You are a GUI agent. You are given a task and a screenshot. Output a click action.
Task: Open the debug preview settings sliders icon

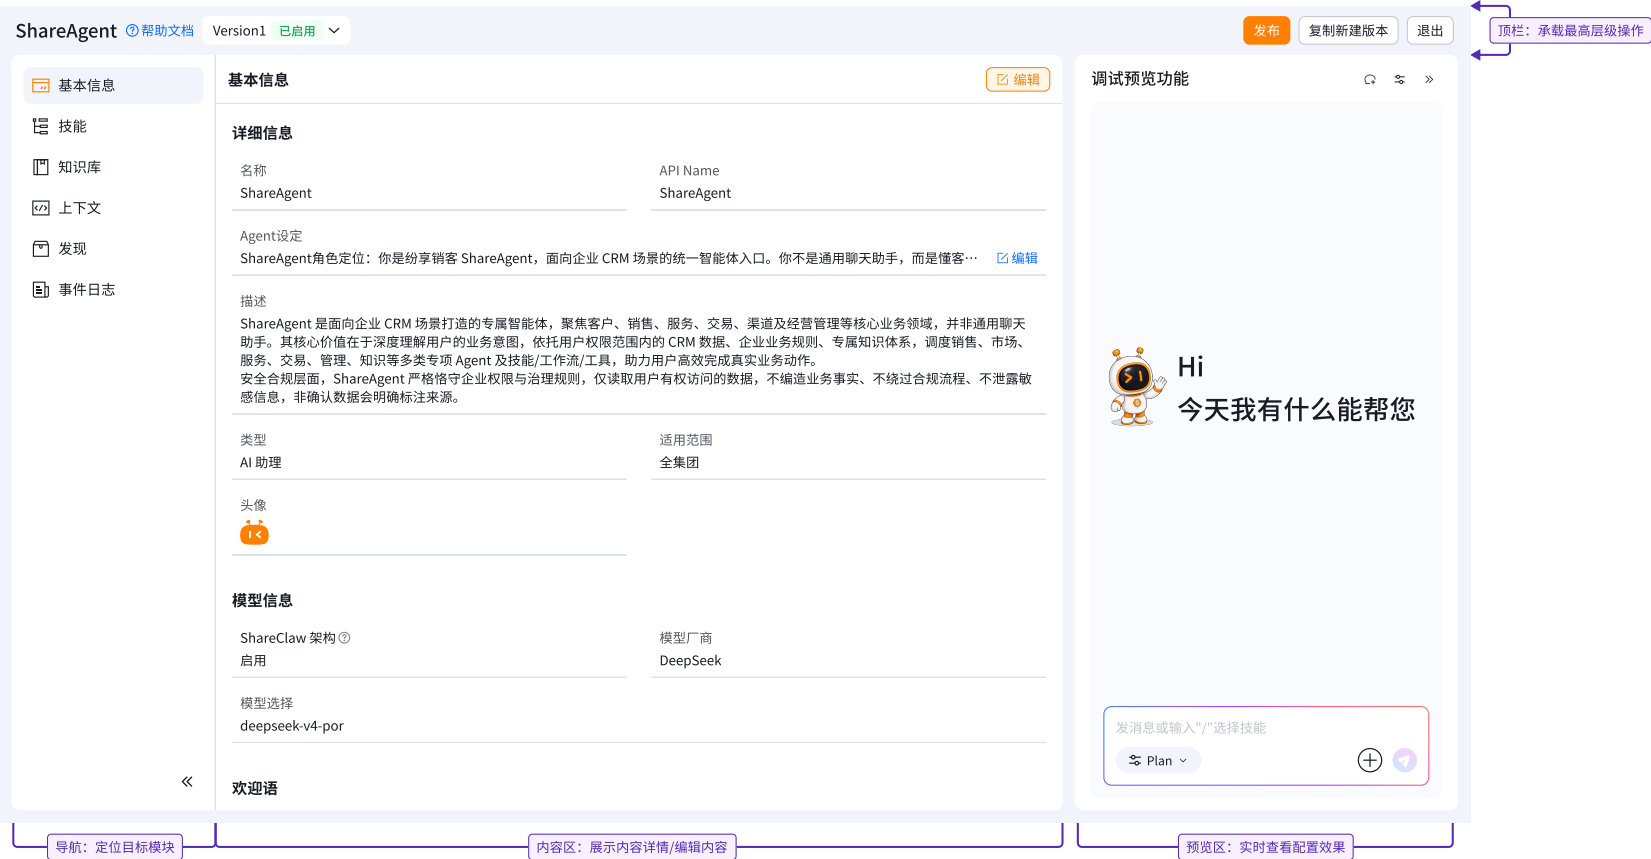coord(1400,80)
